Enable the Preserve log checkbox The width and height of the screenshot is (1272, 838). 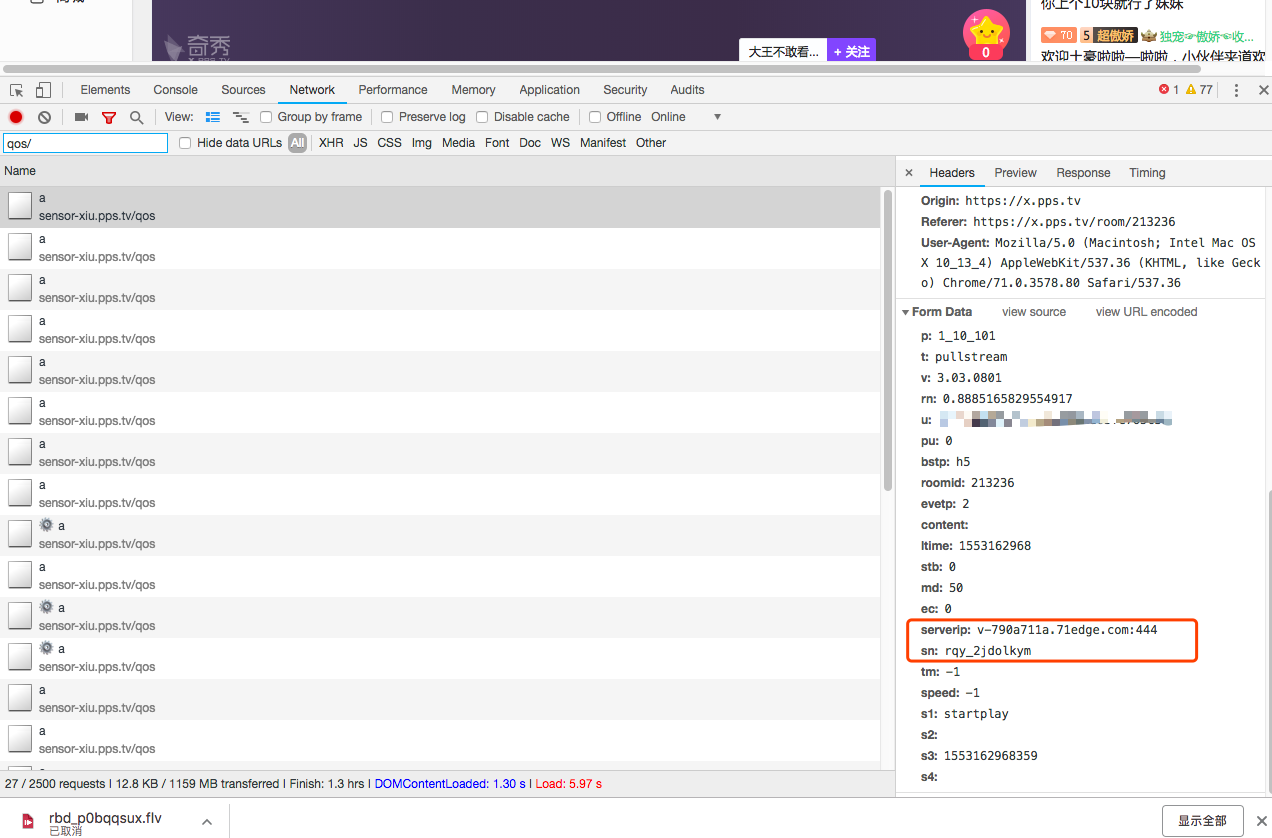click(x=387, y=117)
